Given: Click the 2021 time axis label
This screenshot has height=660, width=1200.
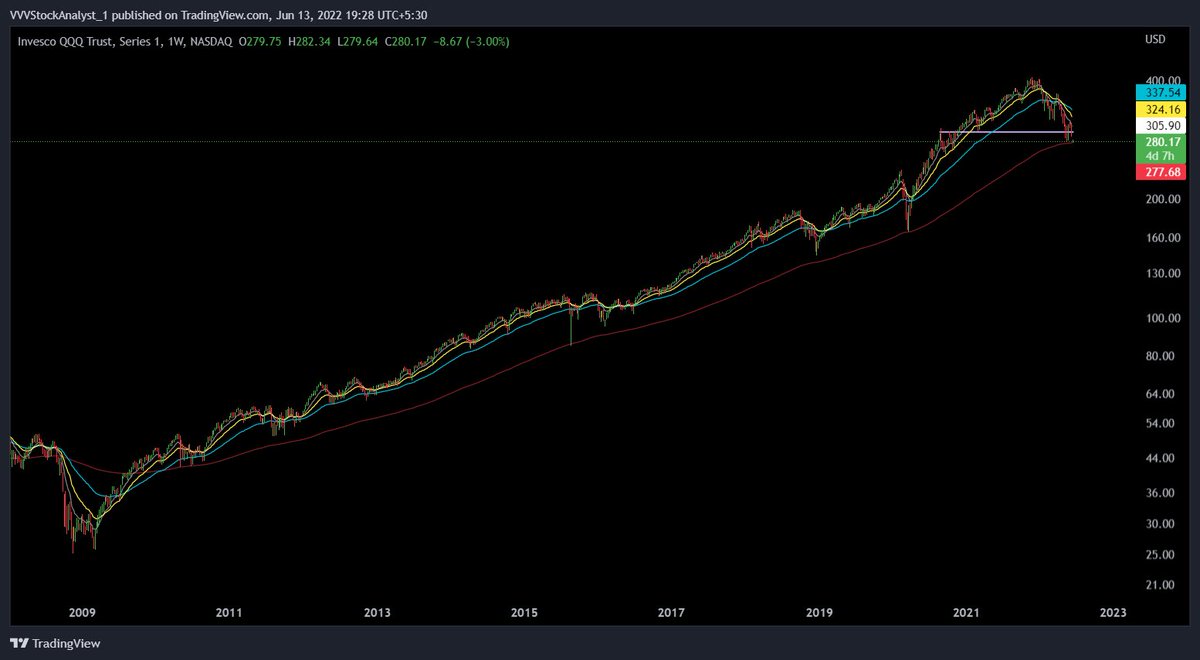Looking at the screenshot, I should tap(966, 611).
